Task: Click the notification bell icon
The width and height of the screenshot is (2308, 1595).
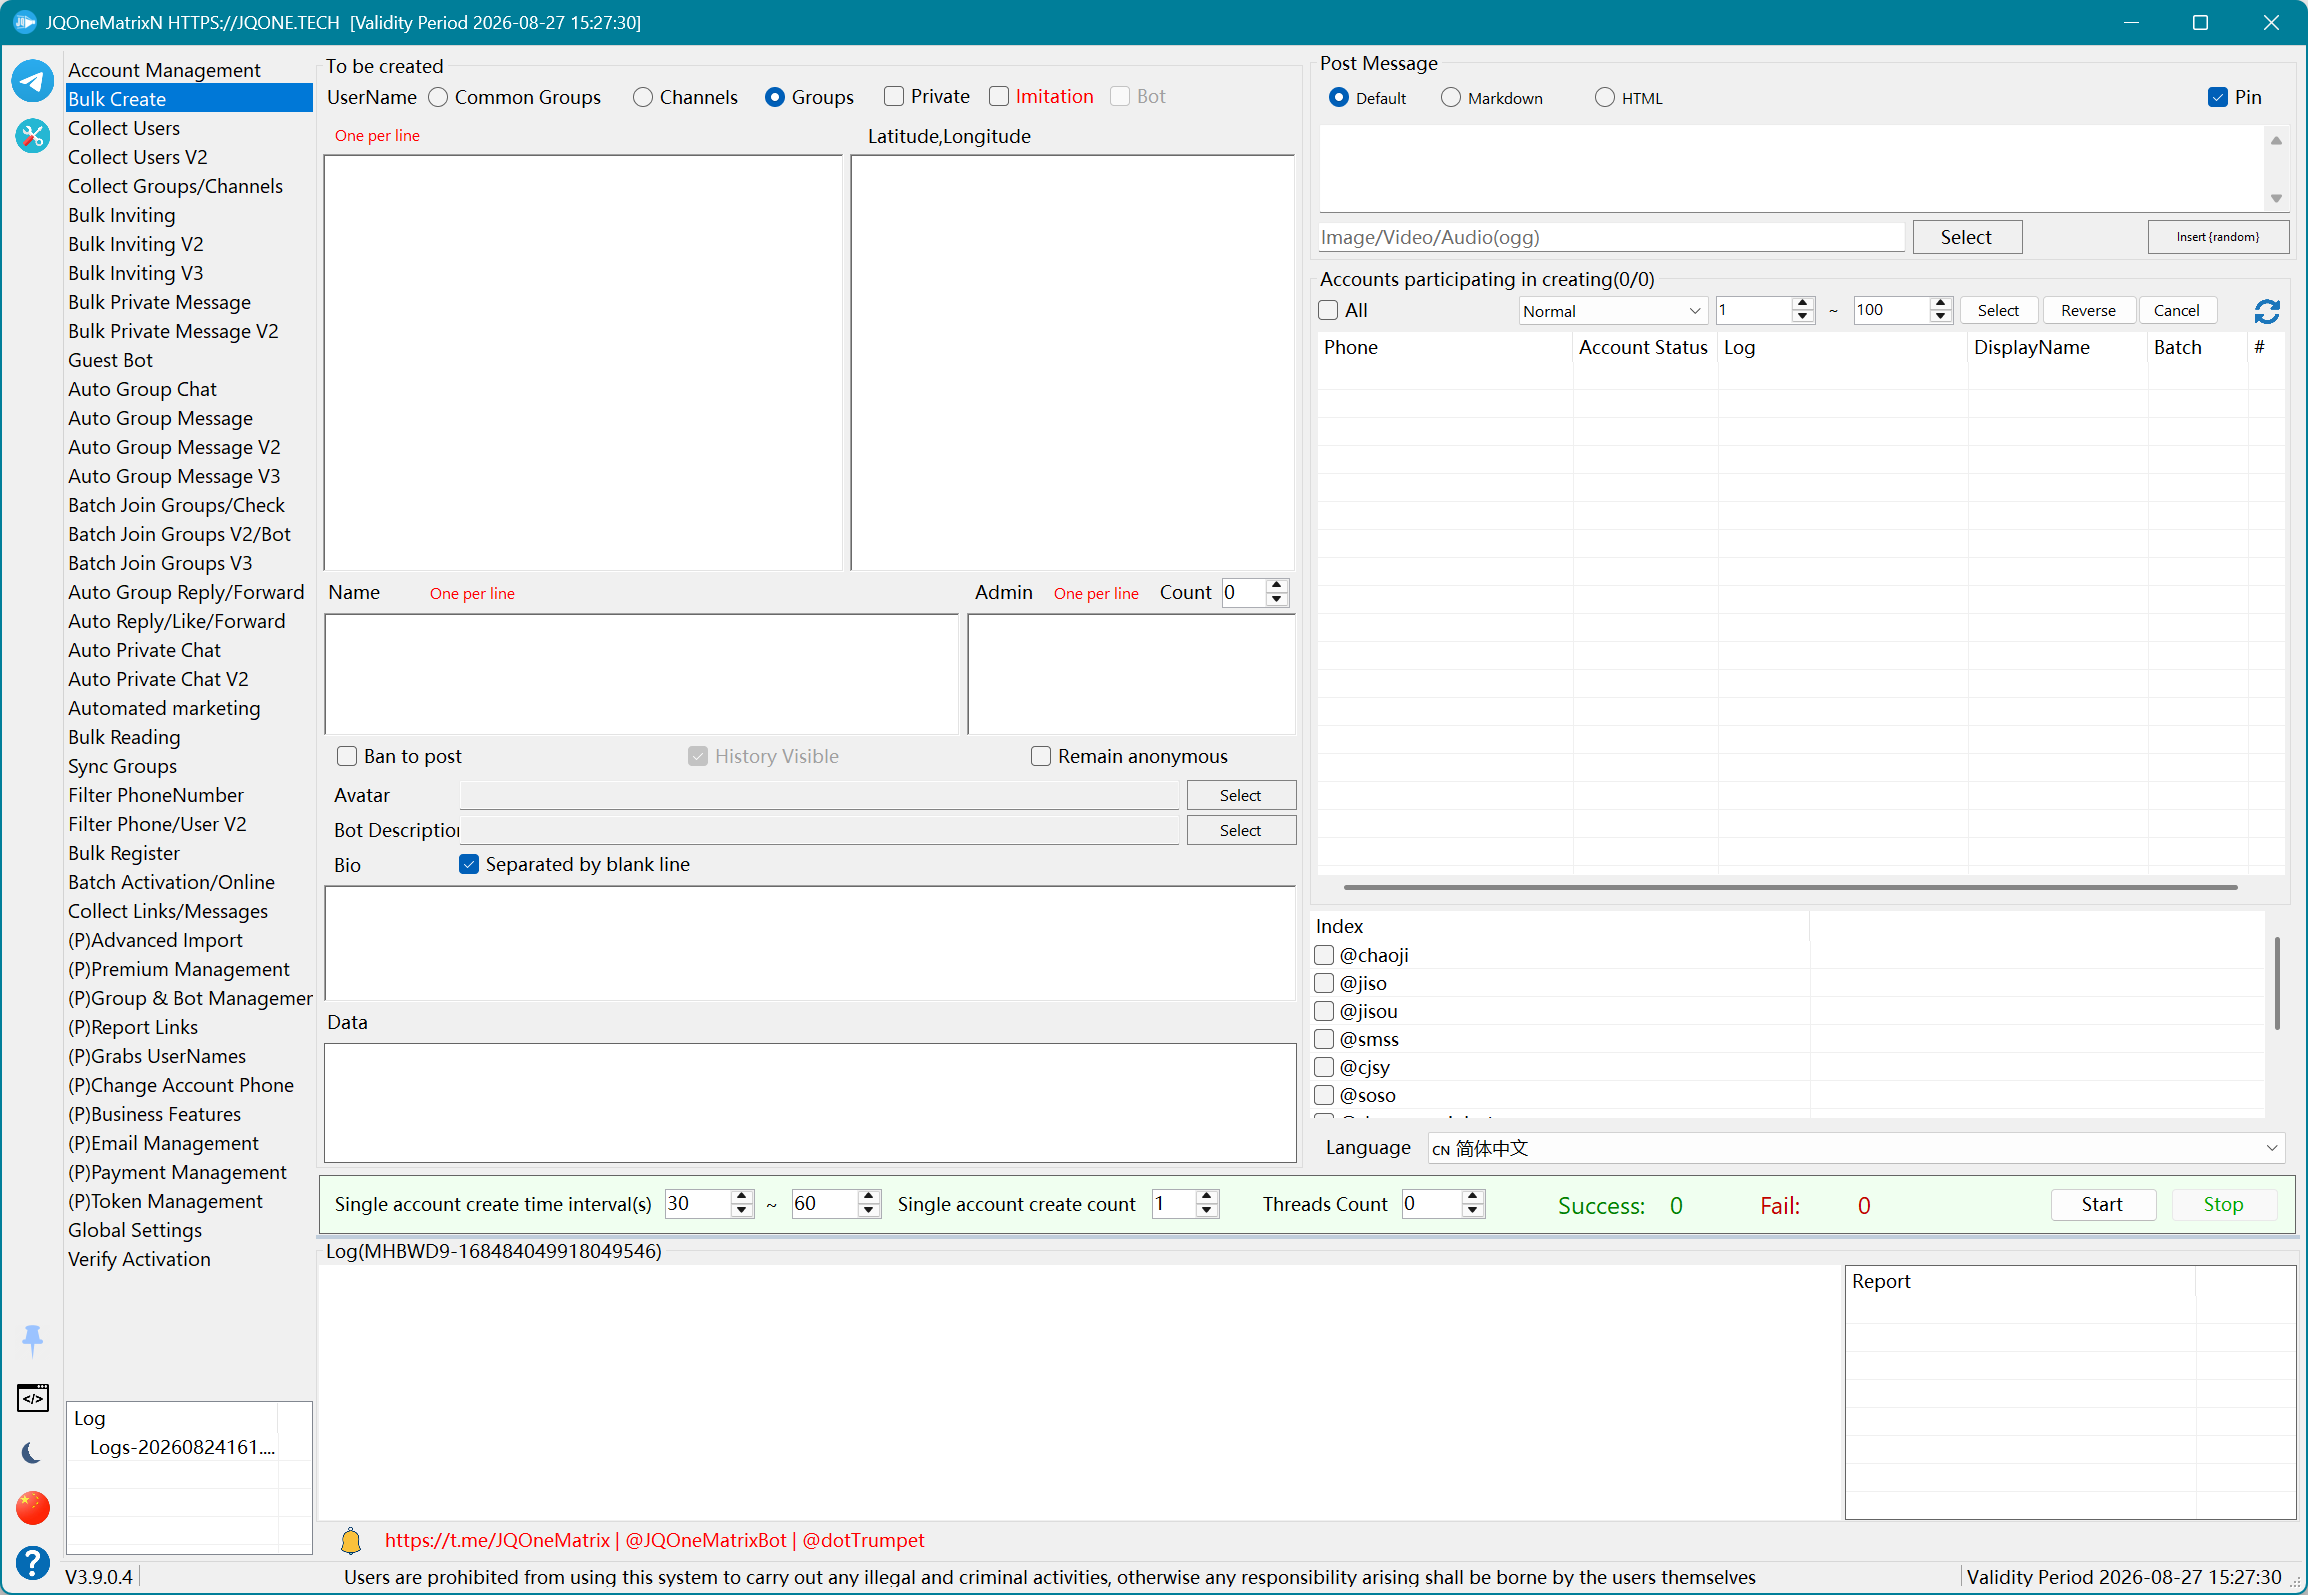Action: point(351,1541)
